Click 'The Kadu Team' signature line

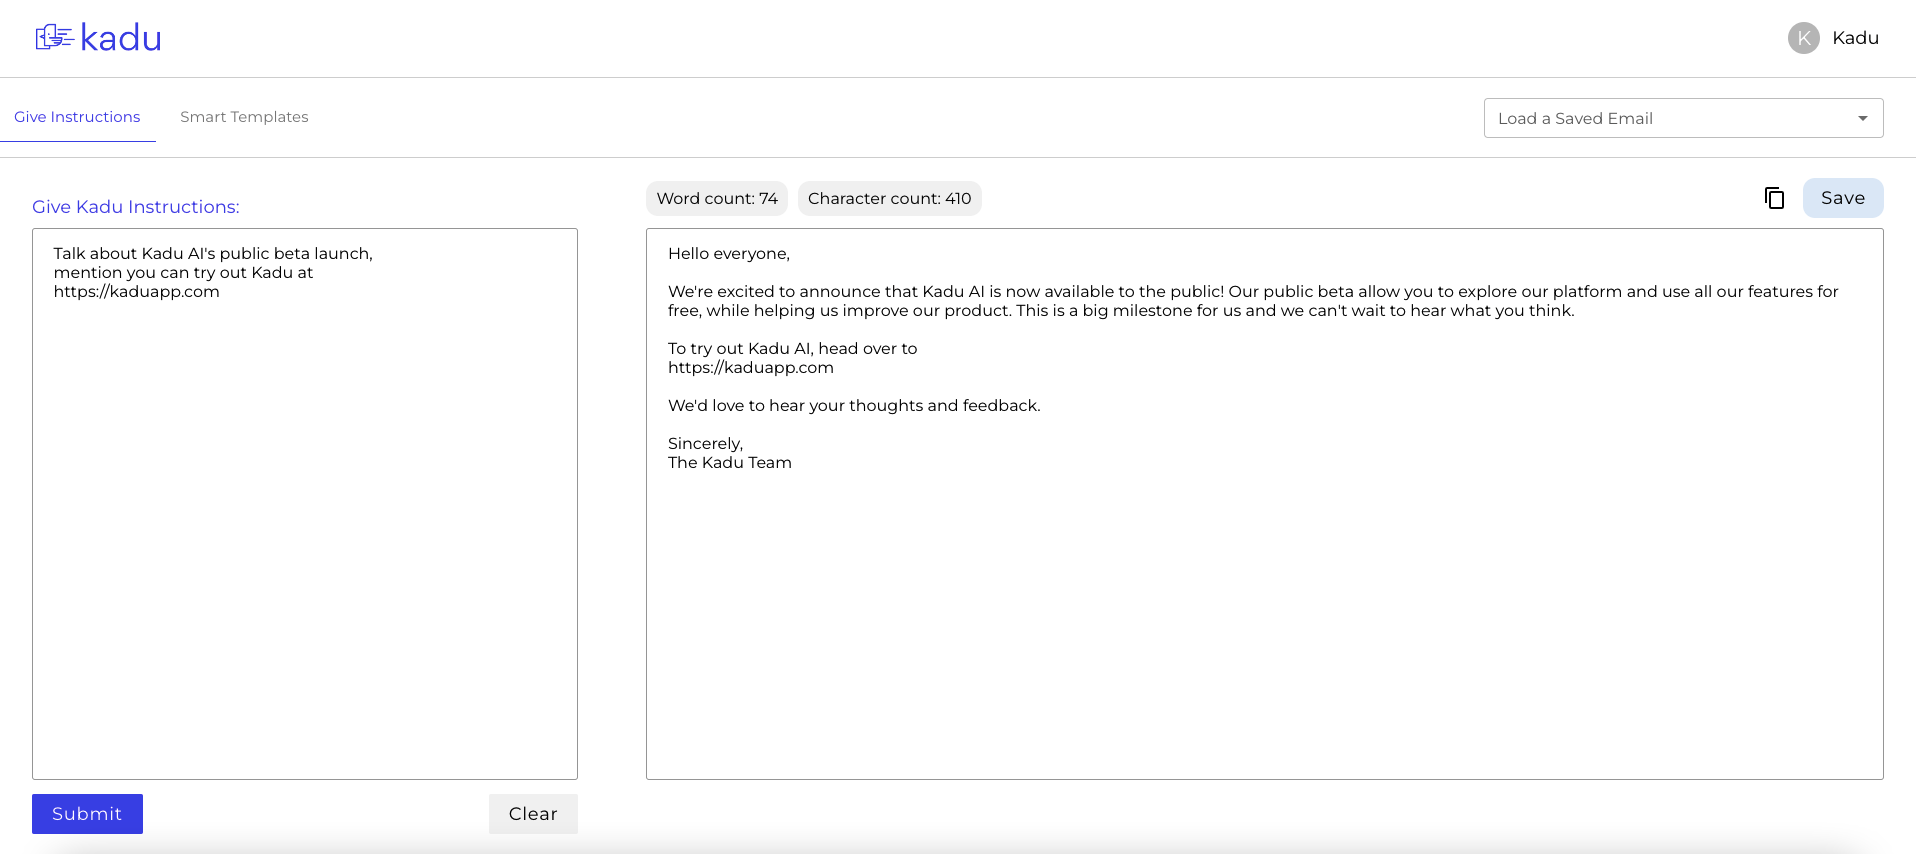click(x=730, y=463)
